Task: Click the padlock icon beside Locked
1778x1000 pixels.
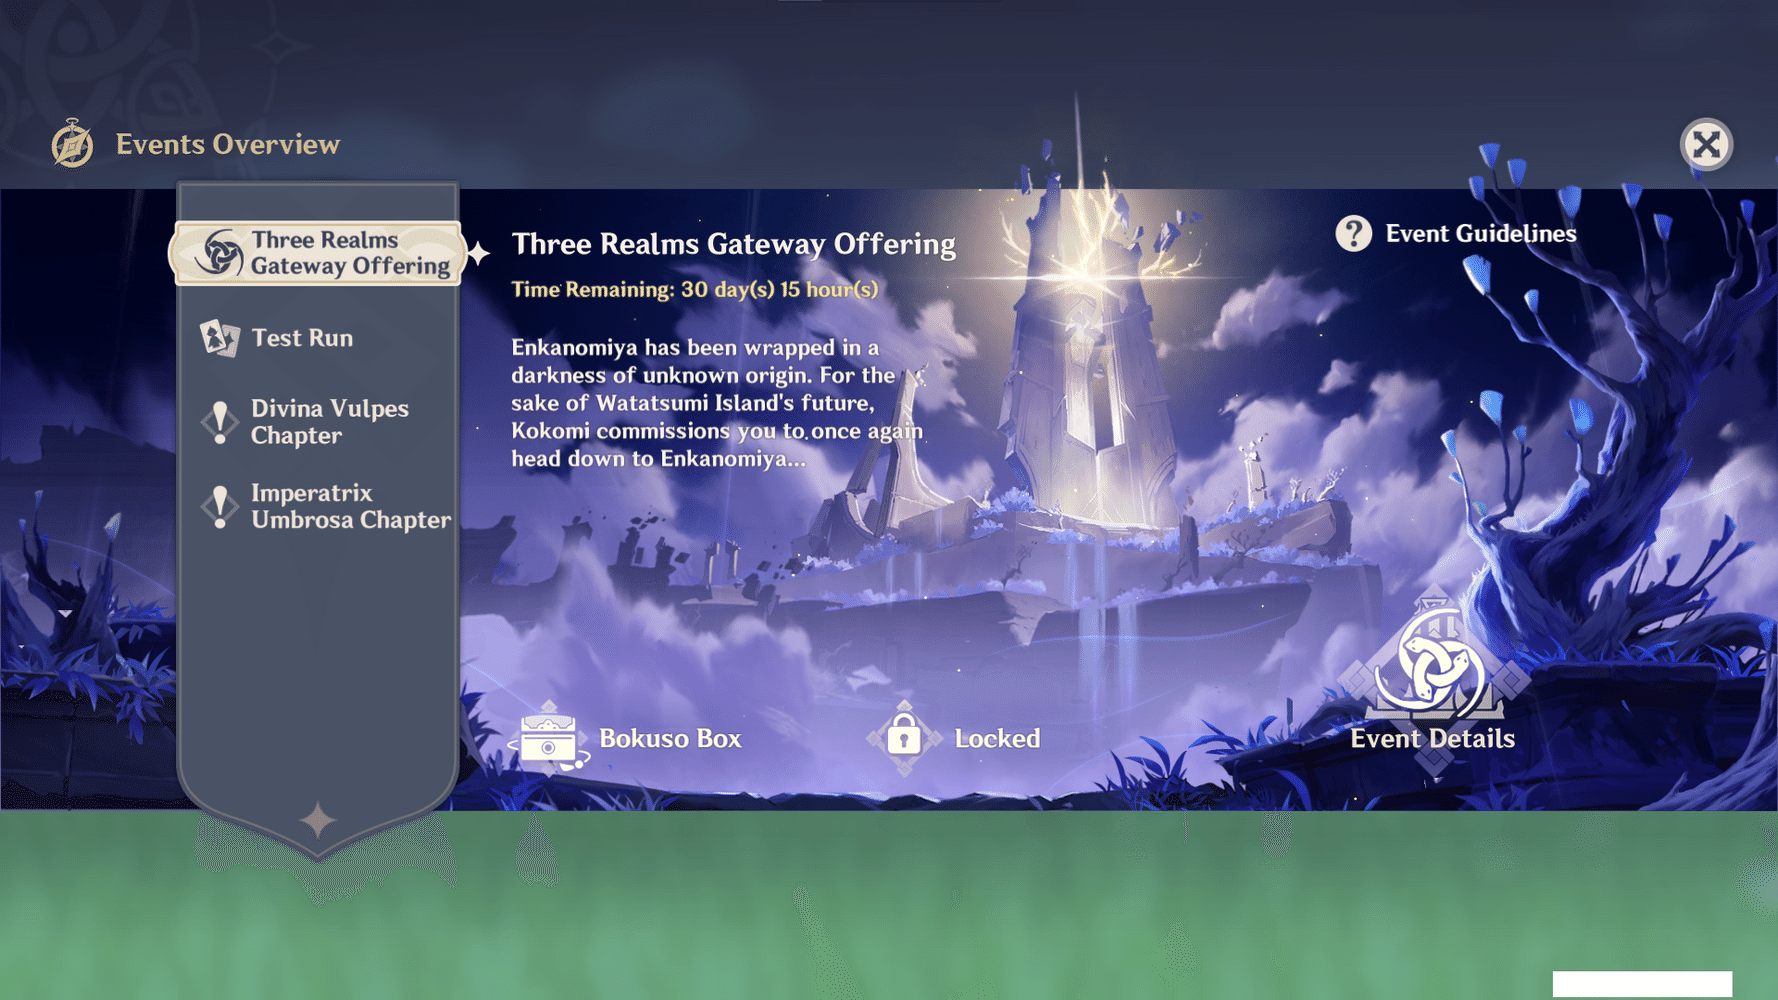Action: (x=904, y=738)
